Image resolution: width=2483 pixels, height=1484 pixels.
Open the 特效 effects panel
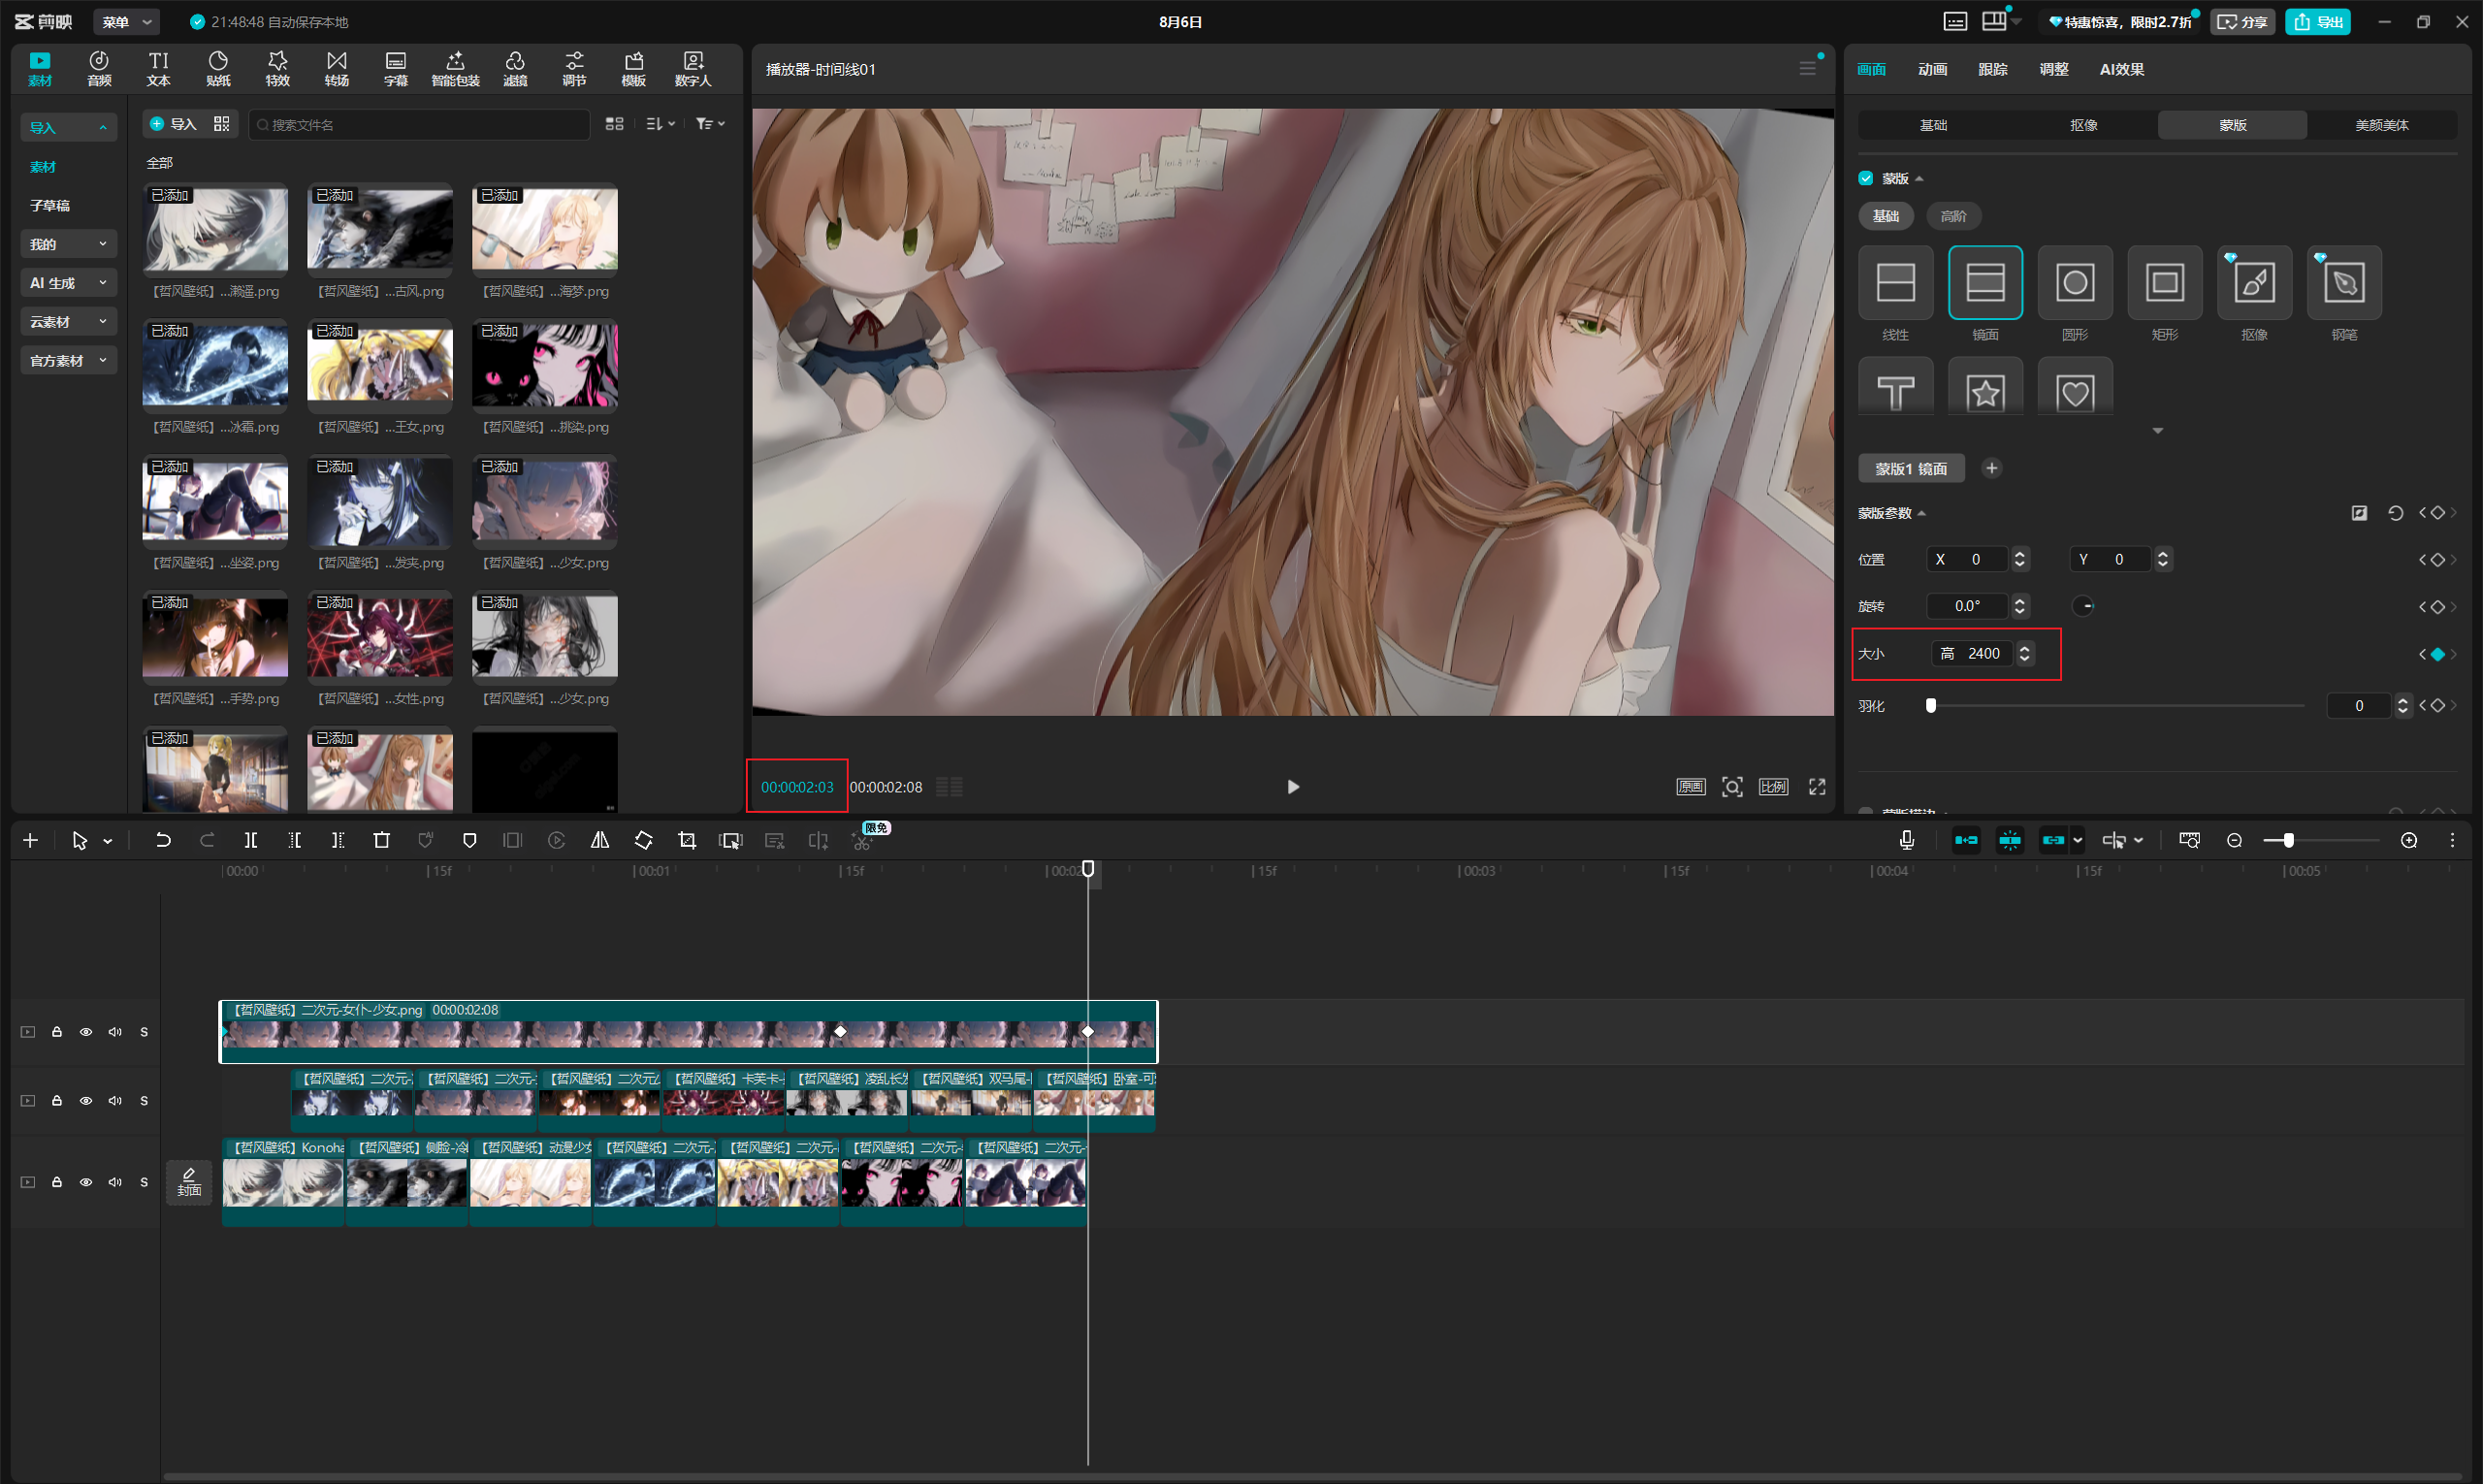(x=277, y=69)
